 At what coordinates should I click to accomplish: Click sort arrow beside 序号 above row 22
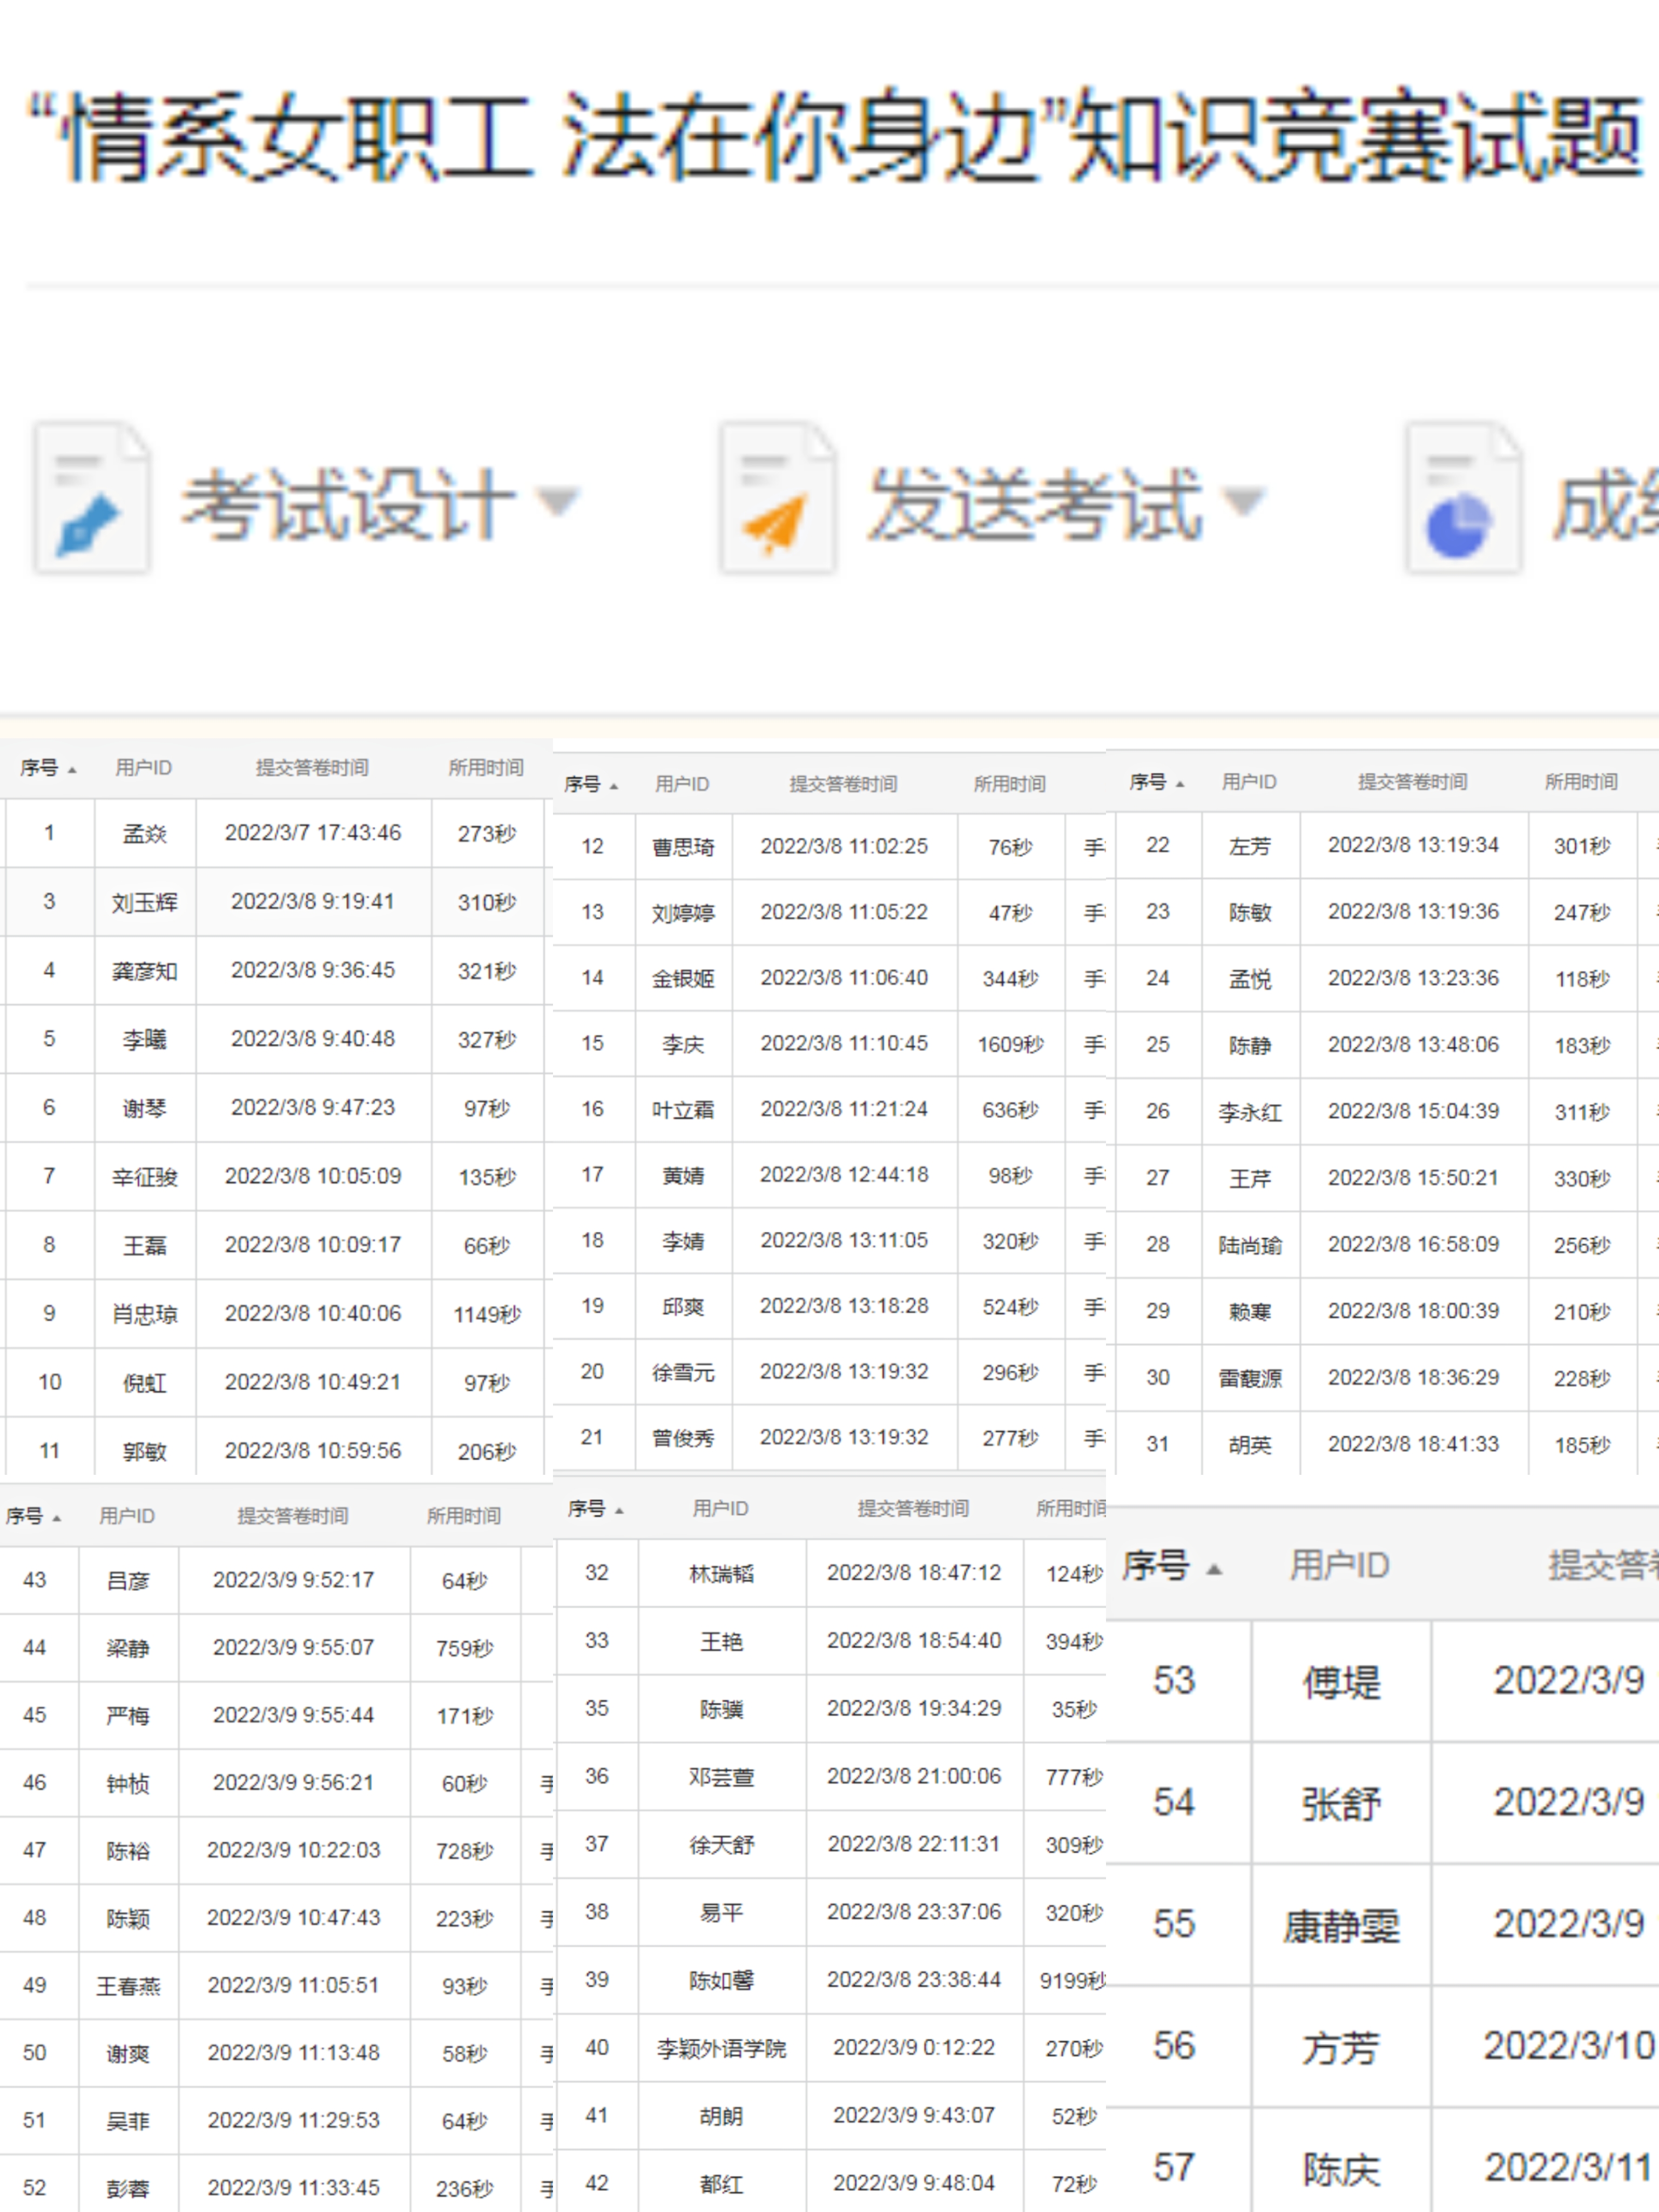[1180, 784]
